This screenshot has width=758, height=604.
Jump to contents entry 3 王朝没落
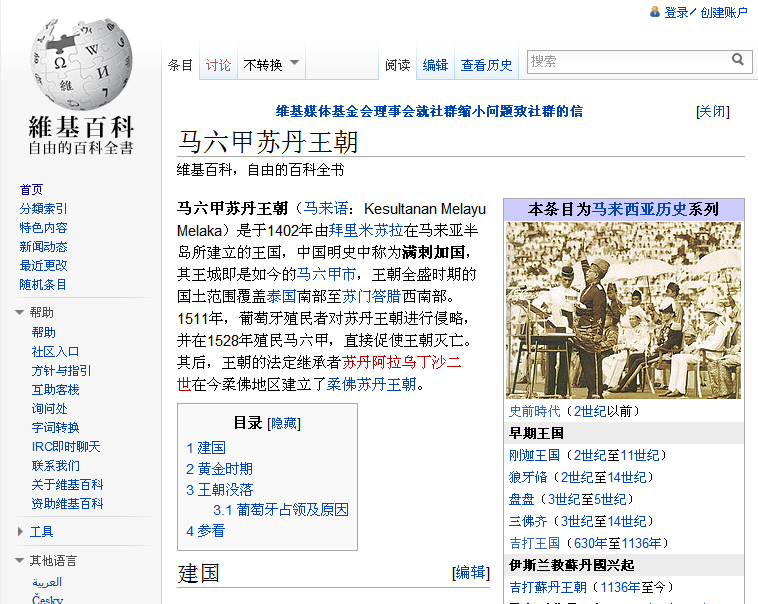coord(219,490)
